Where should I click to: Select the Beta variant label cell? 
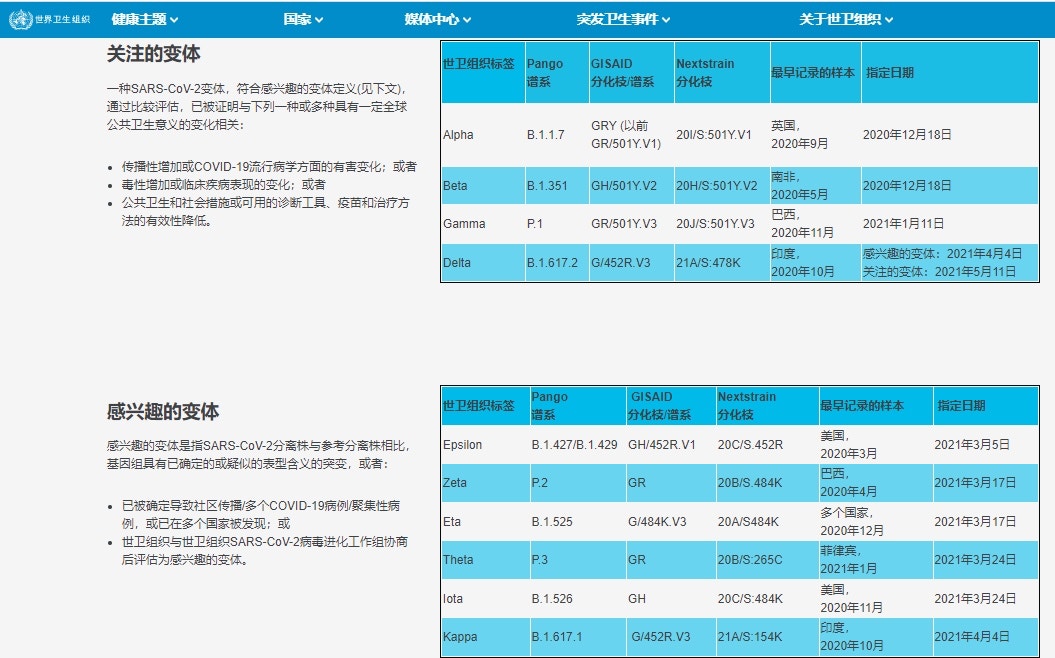(x=455, y=186)
